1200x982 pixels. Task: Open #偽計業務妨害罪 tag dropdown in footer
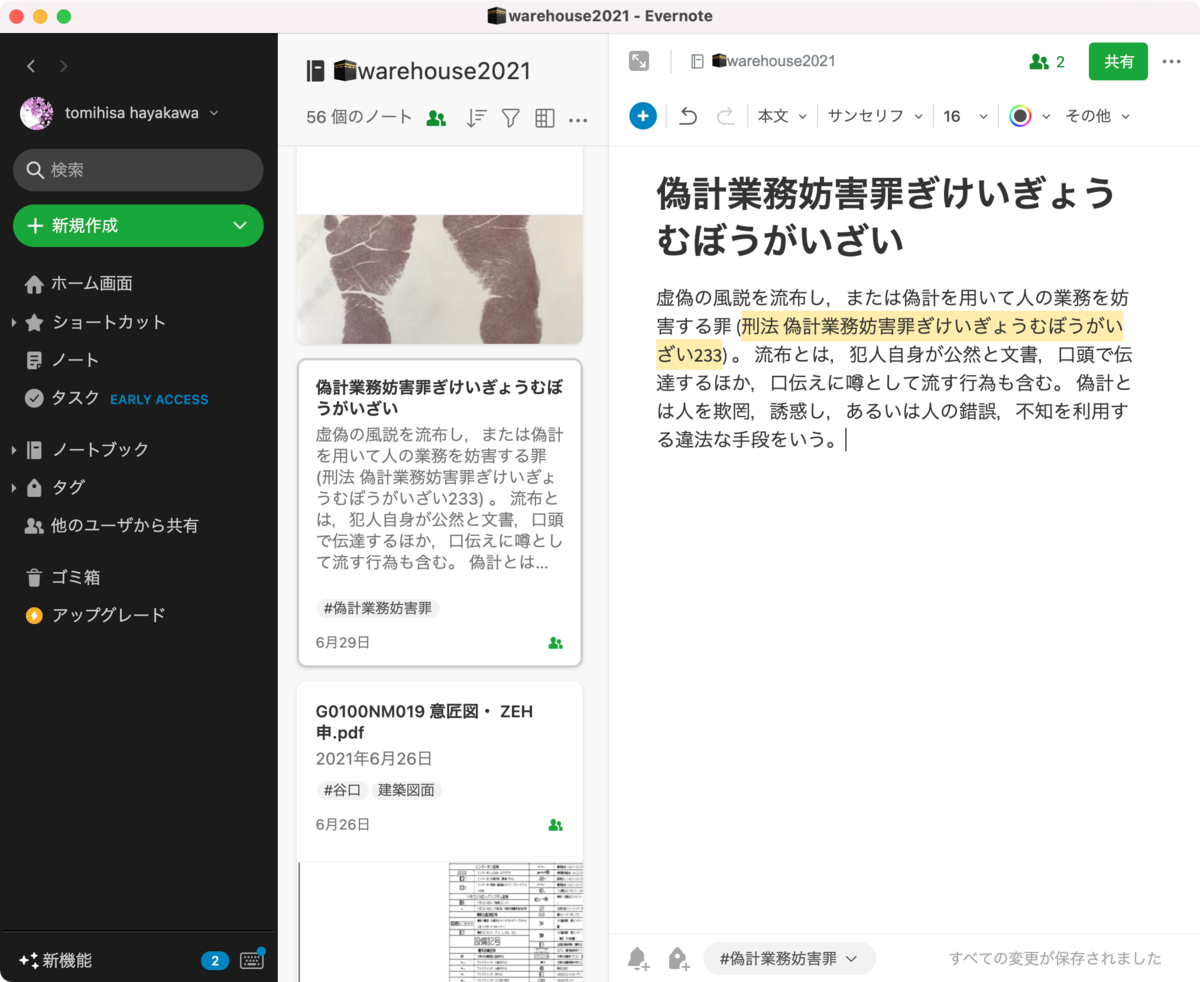pyautogui.click(x=789, y=958)
